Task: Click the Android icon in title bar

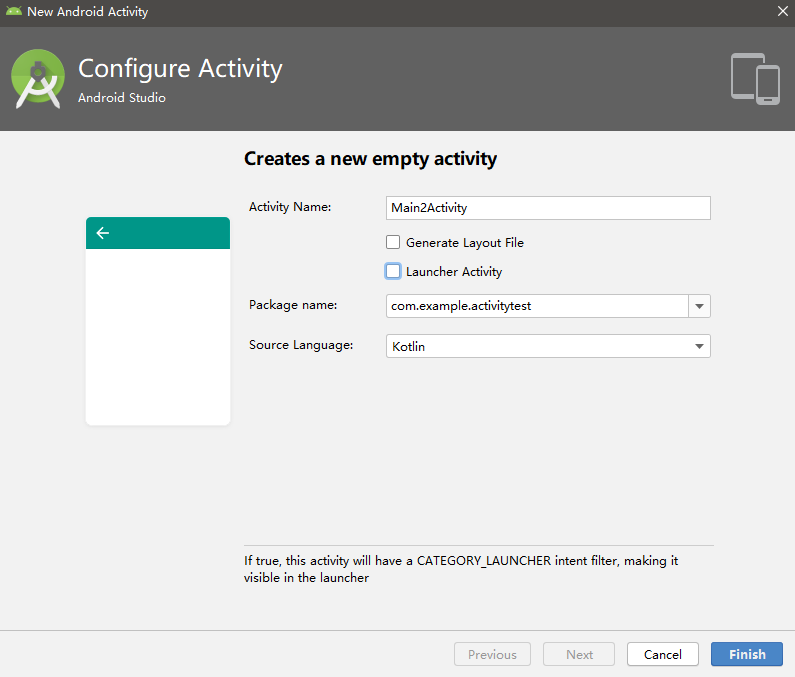Action: coord(14,12)
